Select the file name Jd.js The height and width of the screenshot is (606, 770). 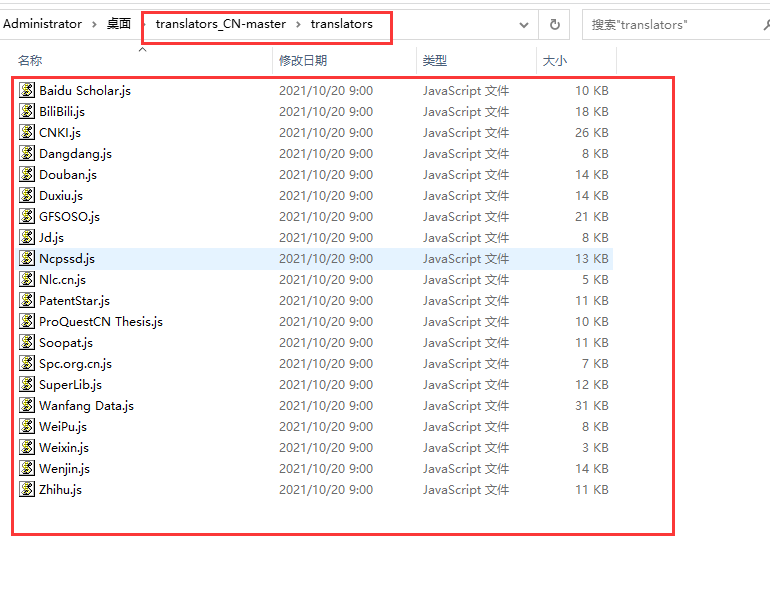[x=52, y=238]
